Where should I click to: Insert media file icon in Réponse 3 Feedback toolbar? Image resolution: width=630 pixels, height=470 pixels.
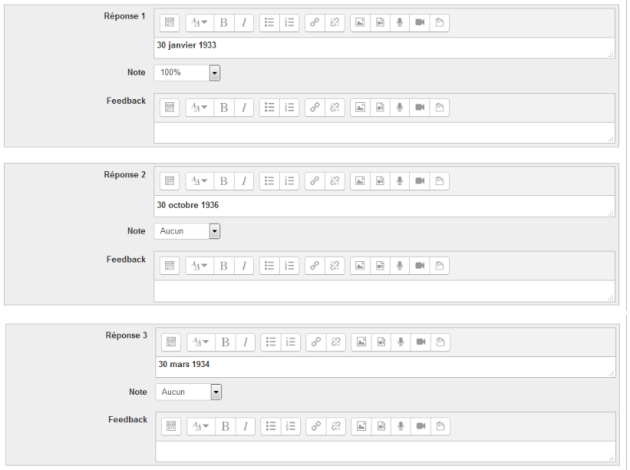click(x=382, y=425)
